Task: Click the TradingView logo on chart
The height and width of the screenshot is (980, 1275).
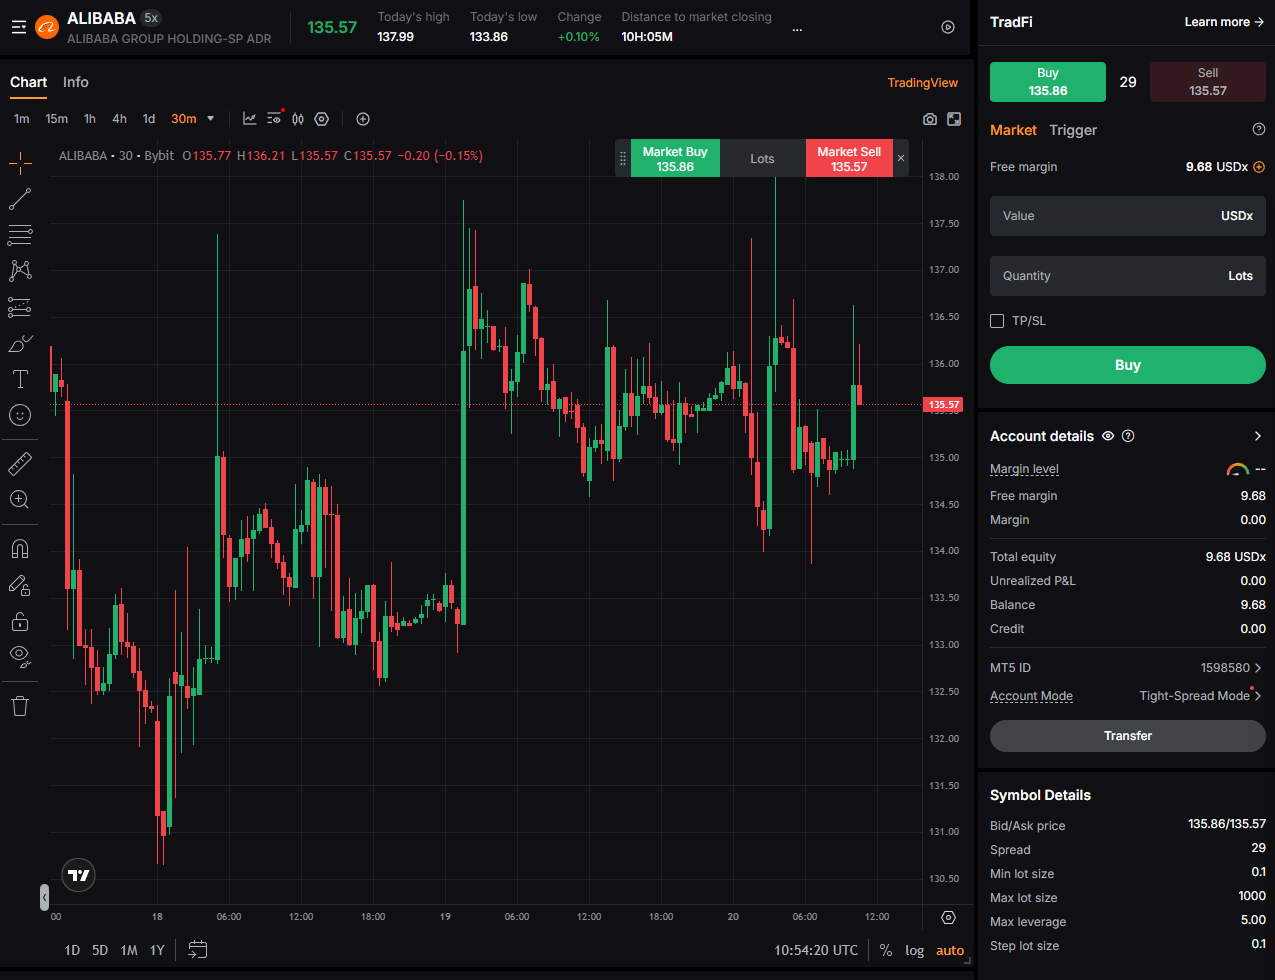Action: 78,876
